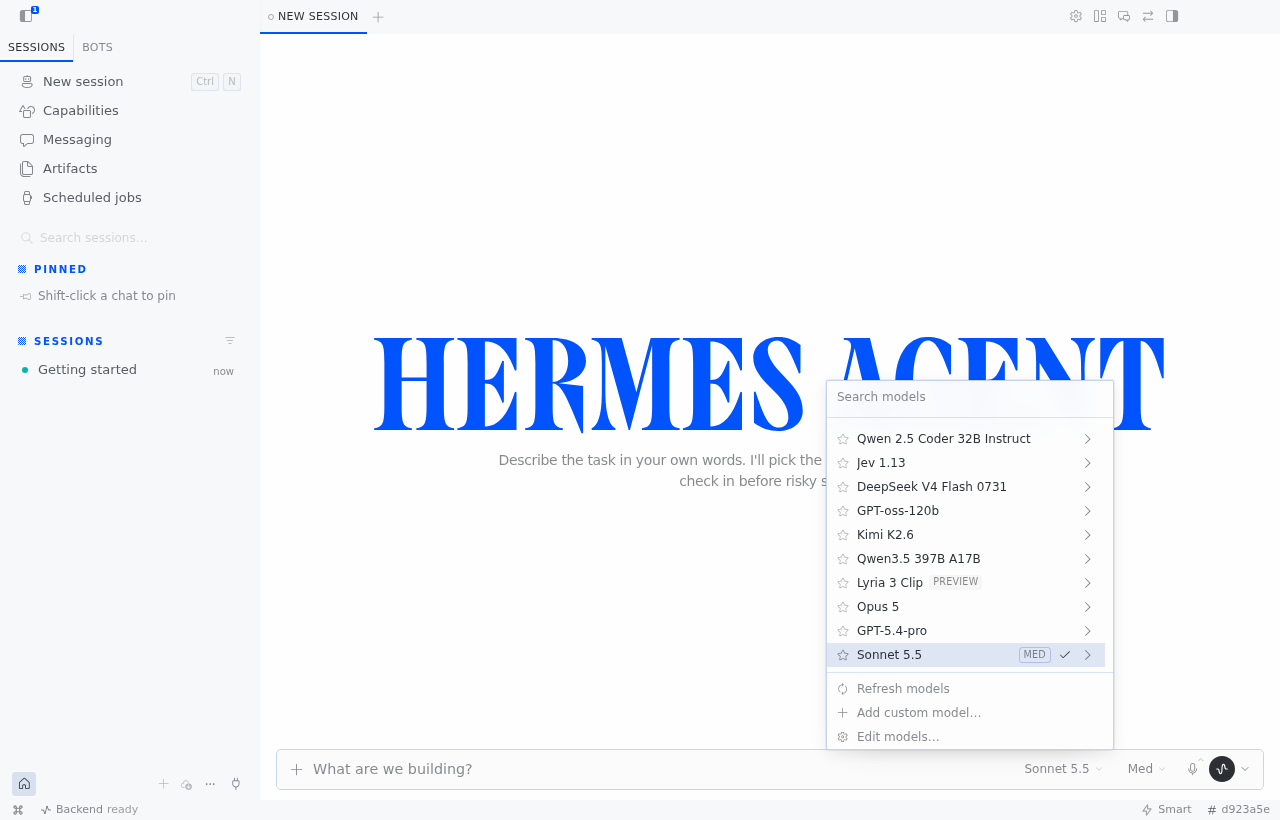
Task: Click the cloud icon in the sidebar footer
Action: [186, 784]
